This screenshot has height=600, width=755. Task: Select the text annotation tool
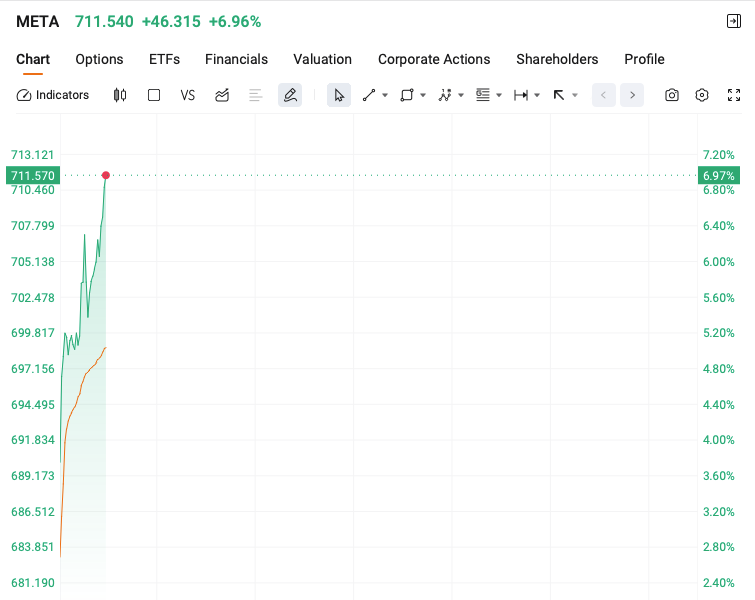(x=483, y=95)
